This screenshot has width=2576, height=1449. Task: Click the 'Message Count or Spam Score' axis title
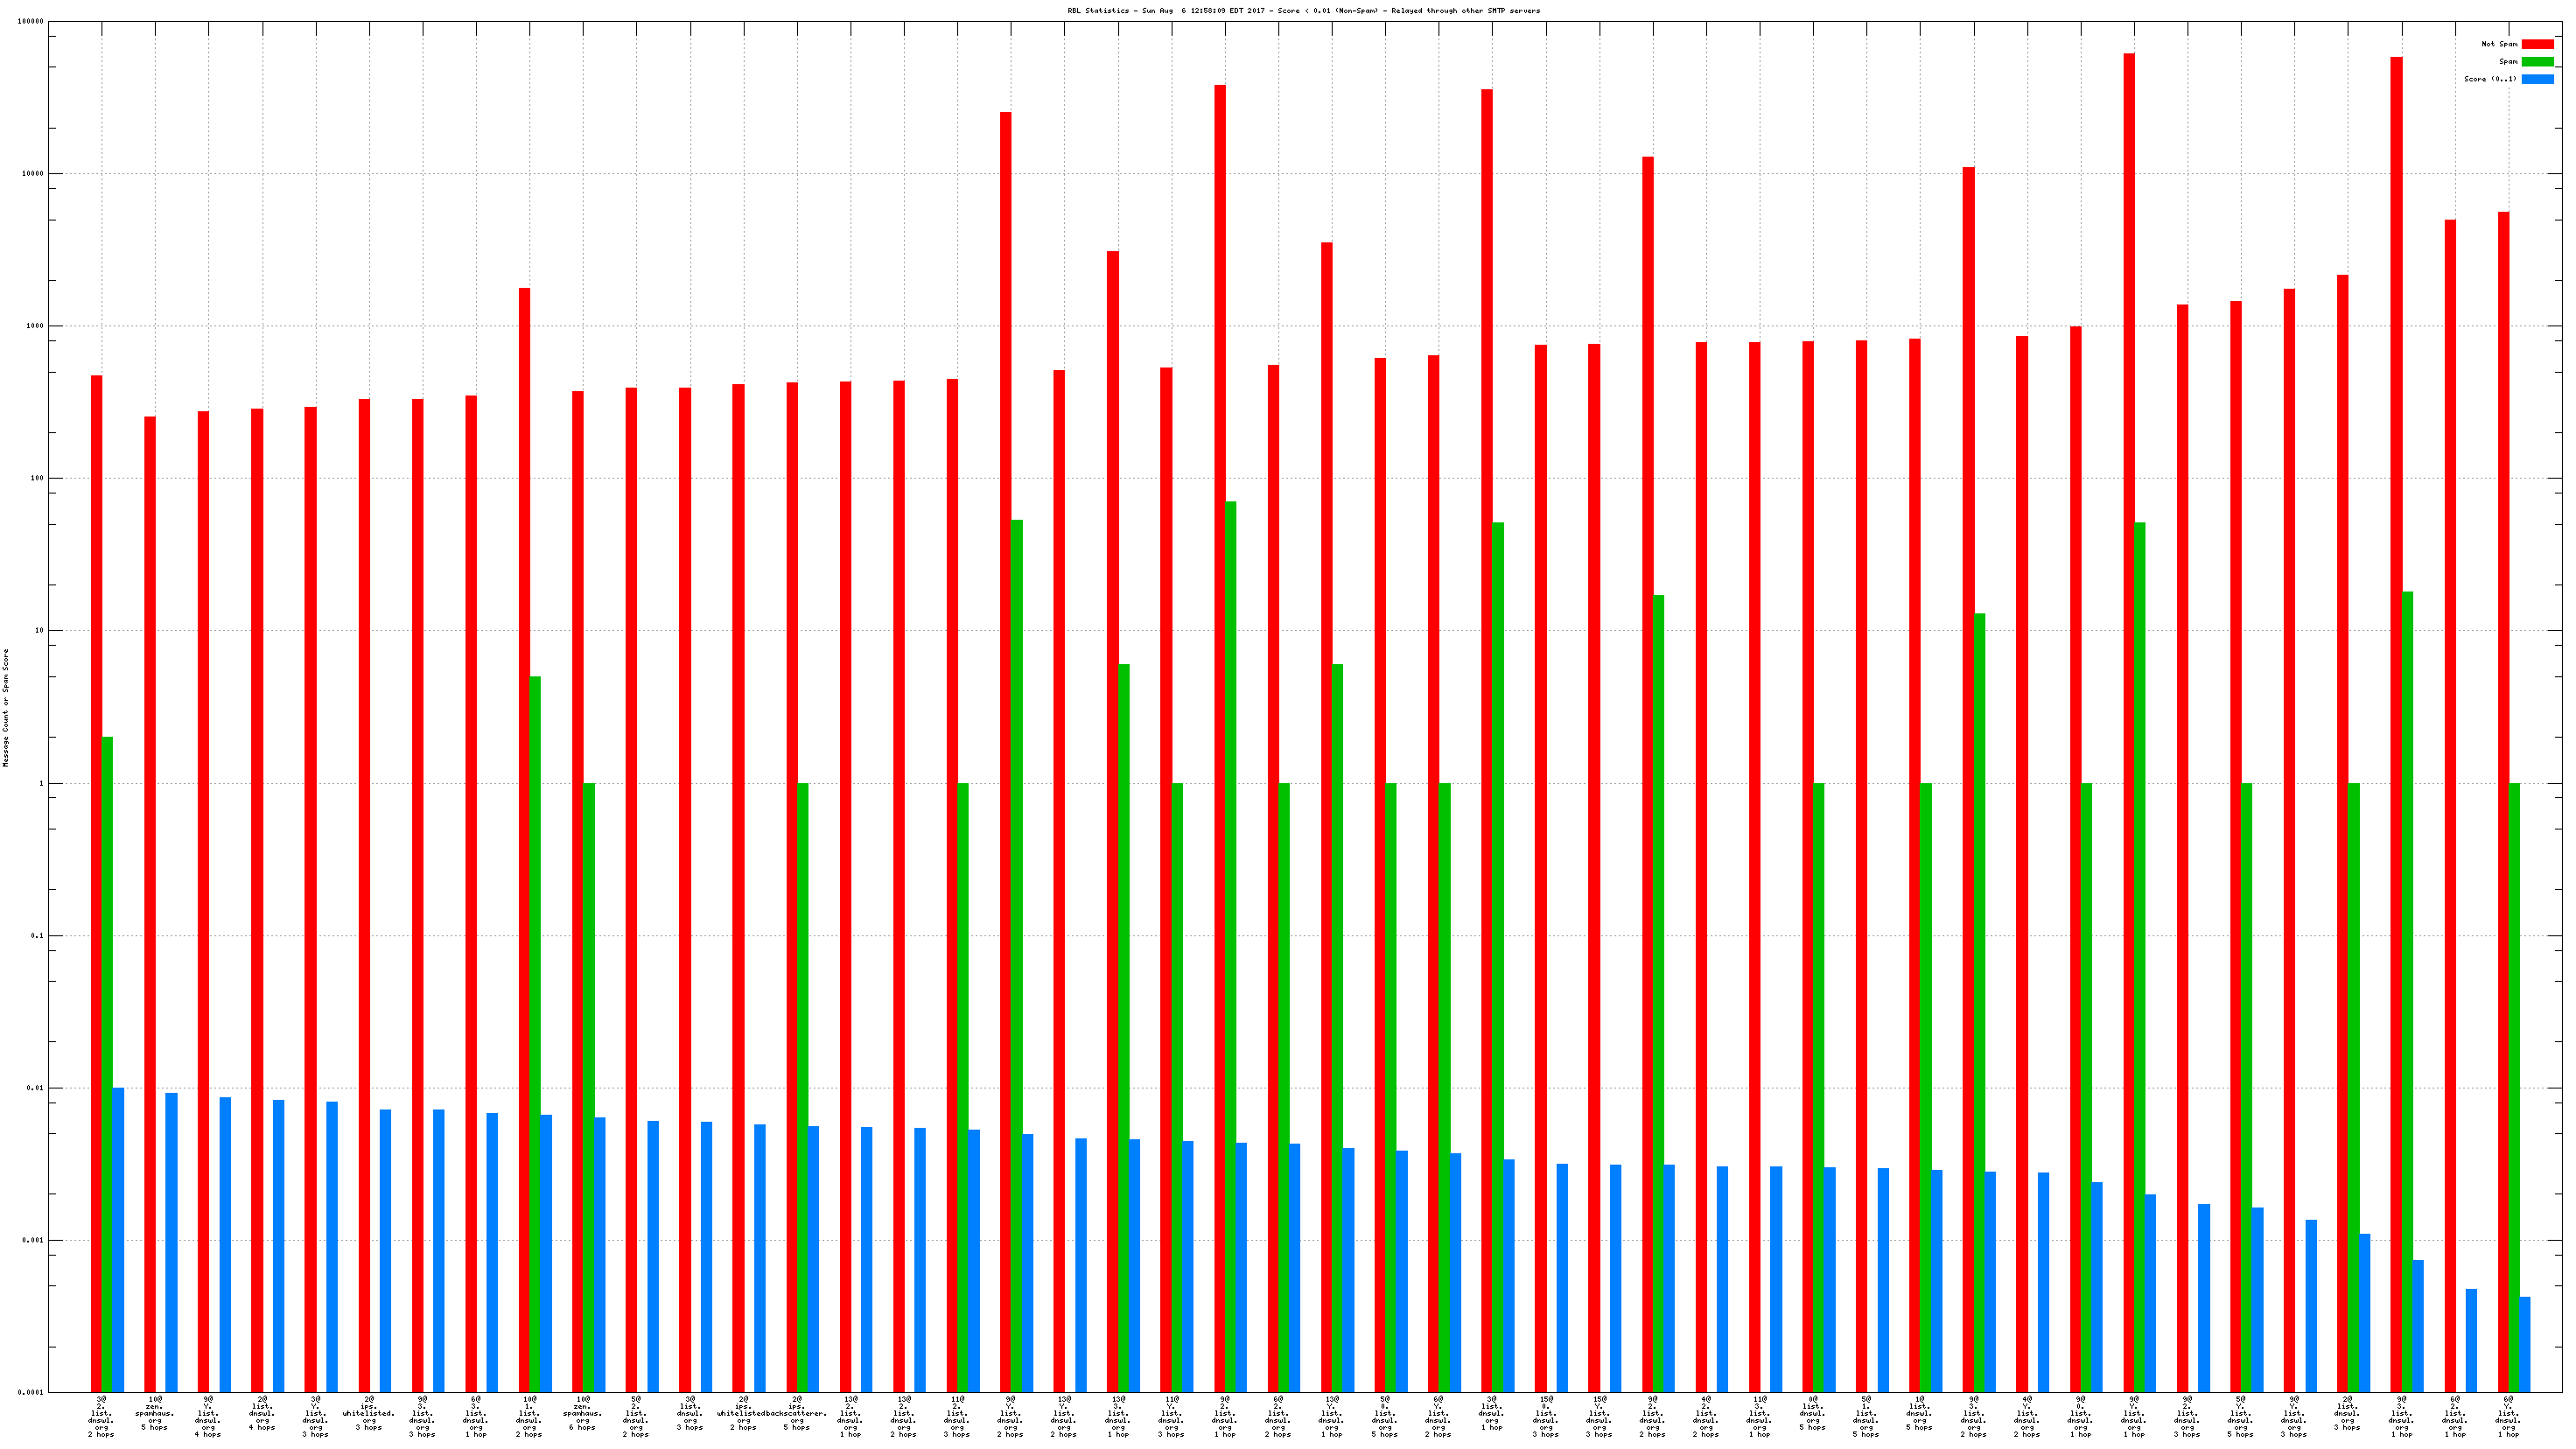pyautogui.click(x=6, y=708)
